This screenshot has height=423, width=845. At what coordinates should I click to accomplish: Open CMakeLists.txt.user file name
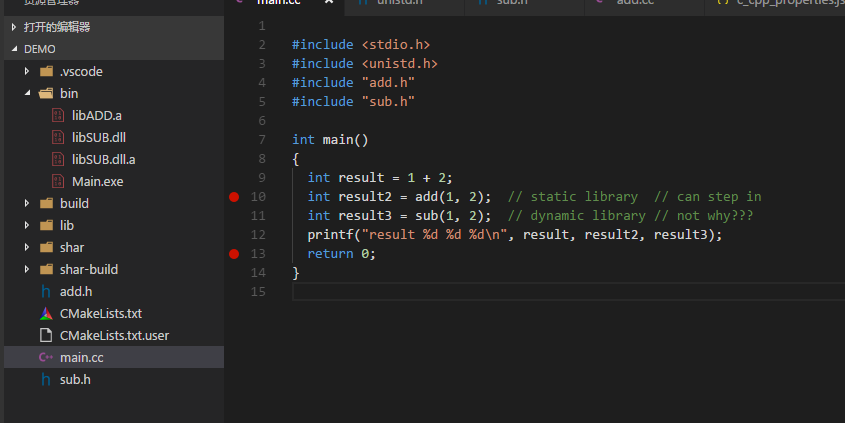[114, 336]
